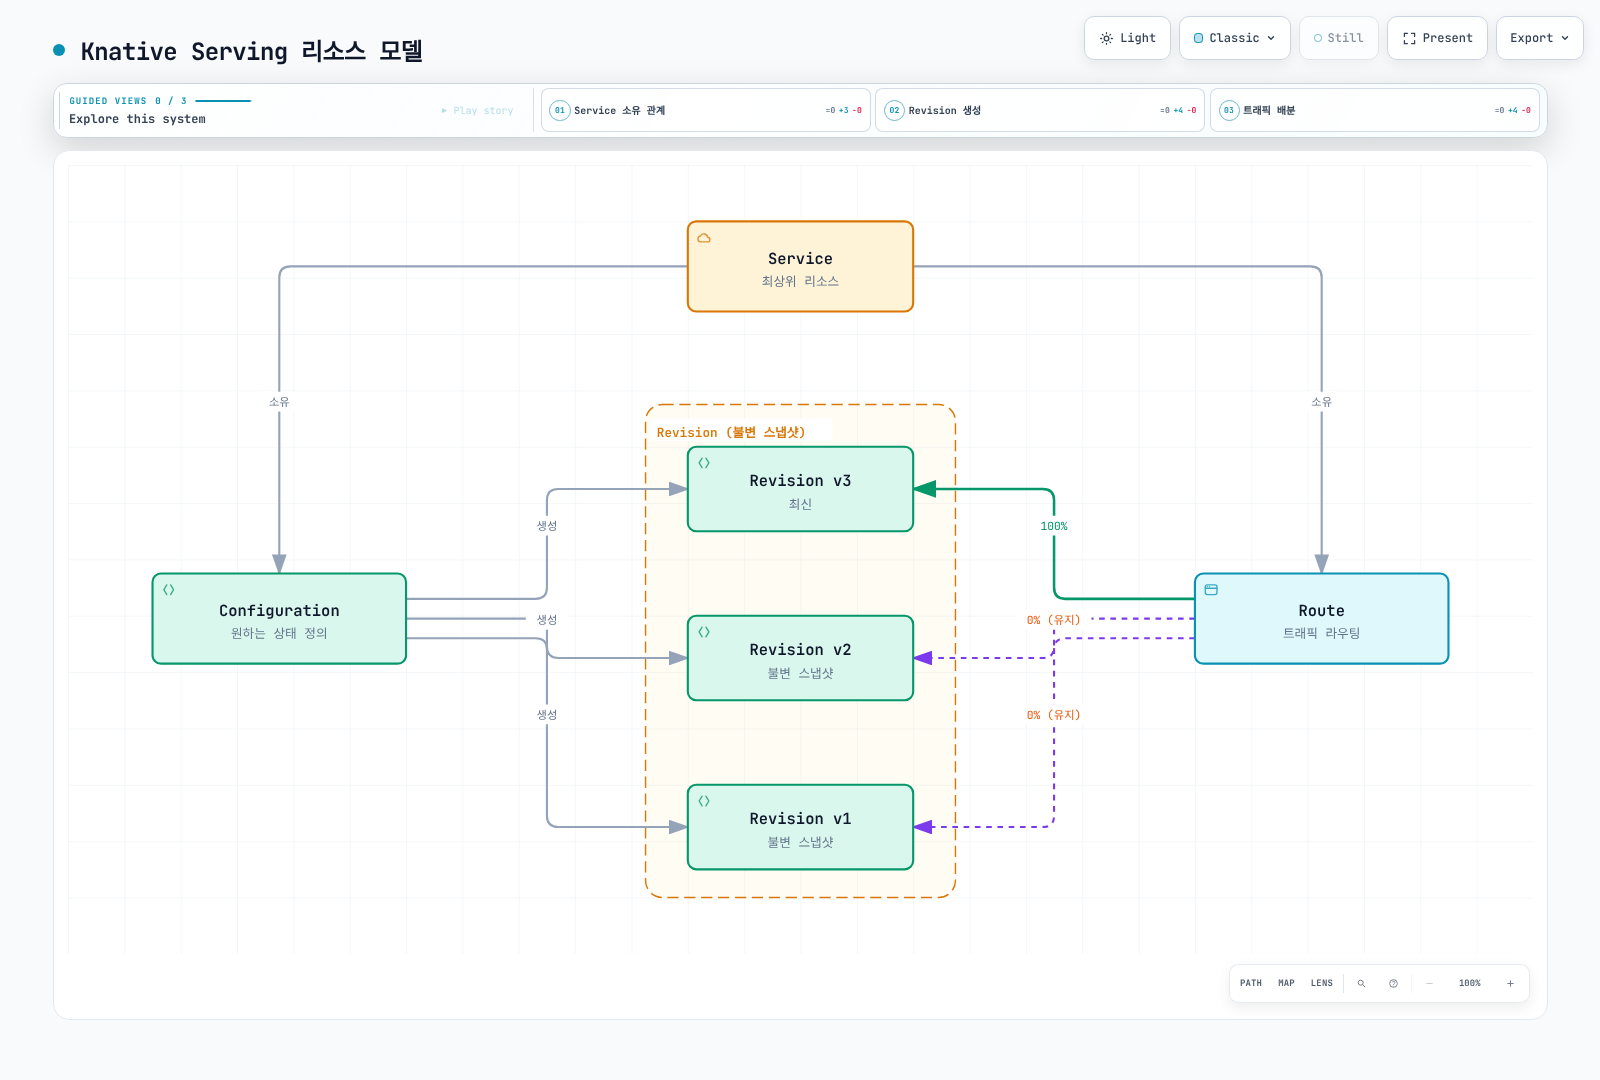Activate MAP mode in canvas toolbar
The width and height of the screenshot is (1600, 1080).
pos(1286,983)
